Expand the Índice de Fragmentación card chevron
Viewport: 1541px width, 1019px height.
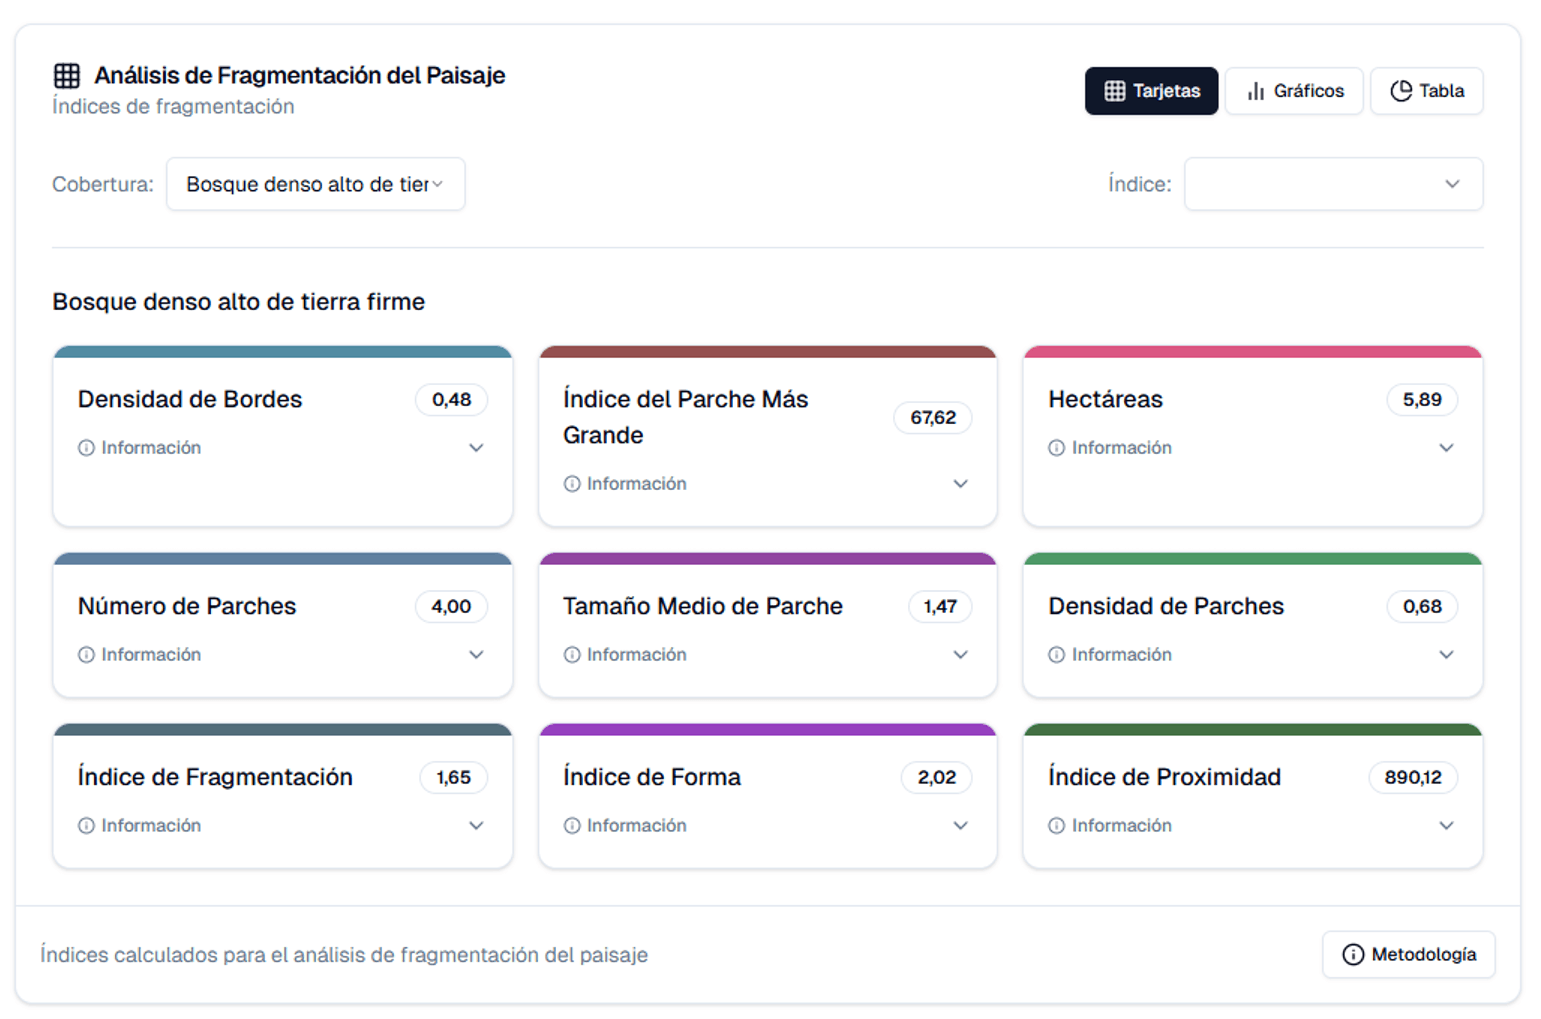tap(476, 826)
